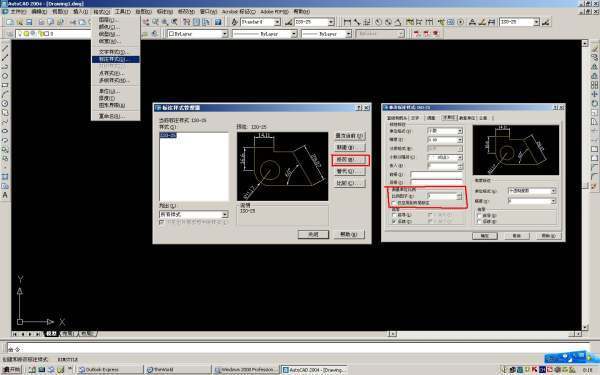
Task: Select the Line tool in left toolbar
Action: pos(5,48)
